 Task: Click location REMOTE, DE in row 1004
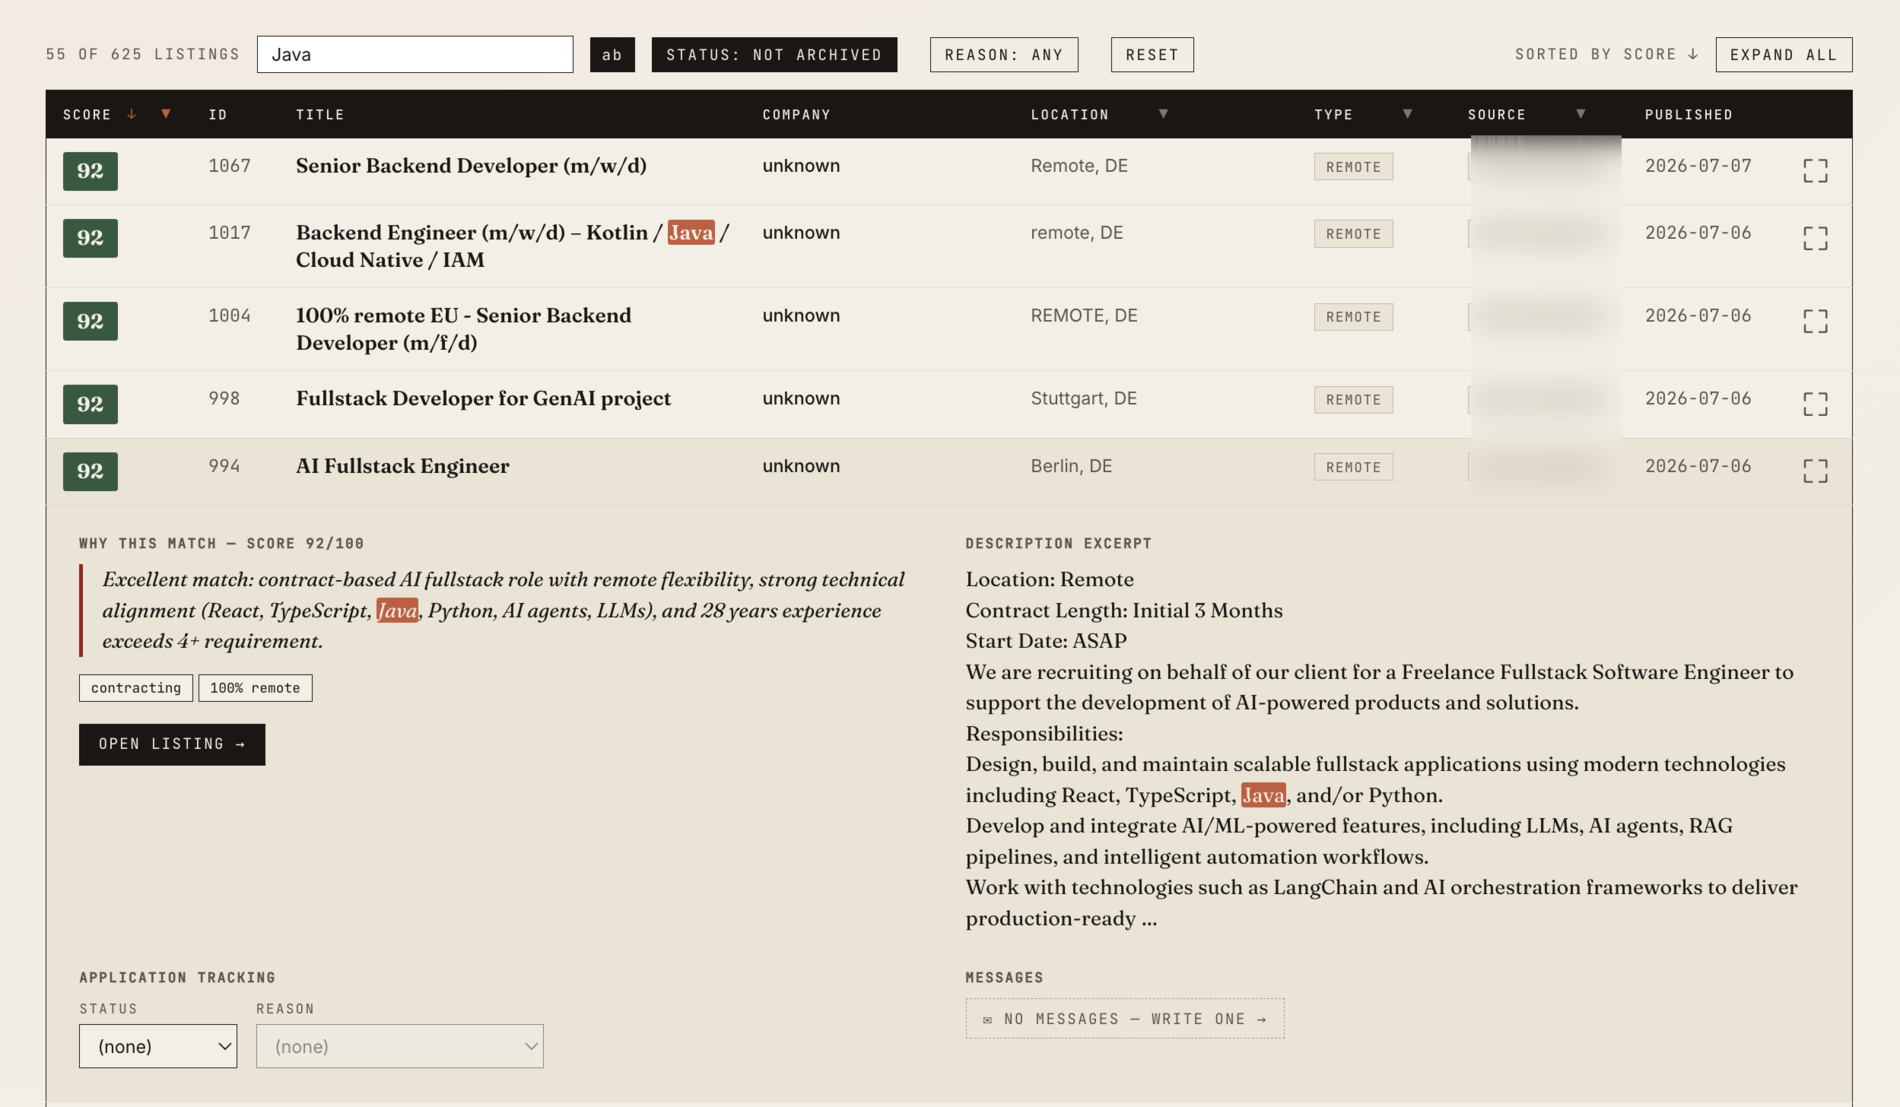[1083, 316]
